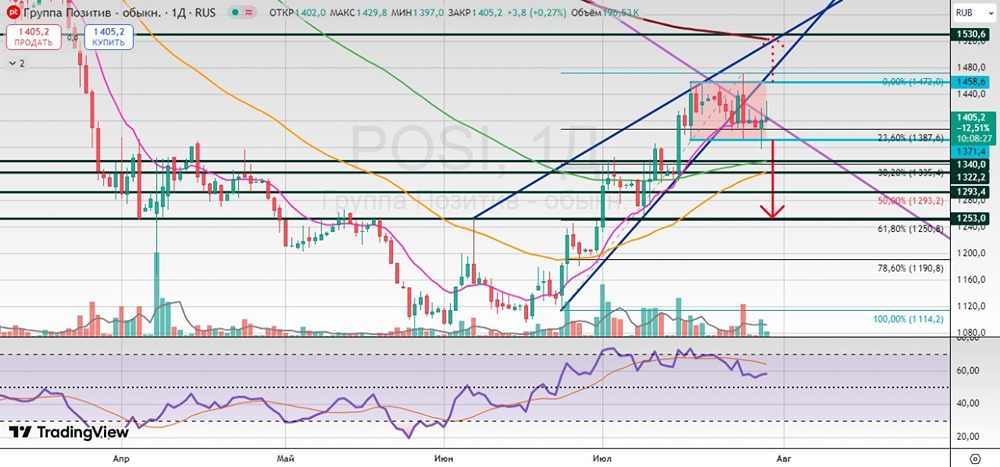The image size is (1000, 467).
Task: Select the 1340,0 price level label
Action: point(971,164)
